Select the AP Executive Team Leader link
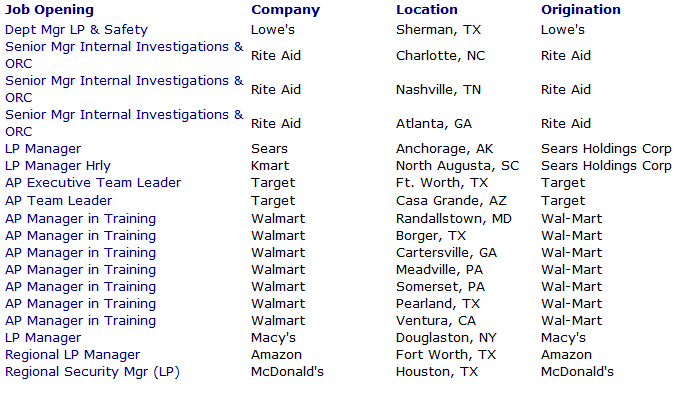697x395 pixels. point(93,183)
